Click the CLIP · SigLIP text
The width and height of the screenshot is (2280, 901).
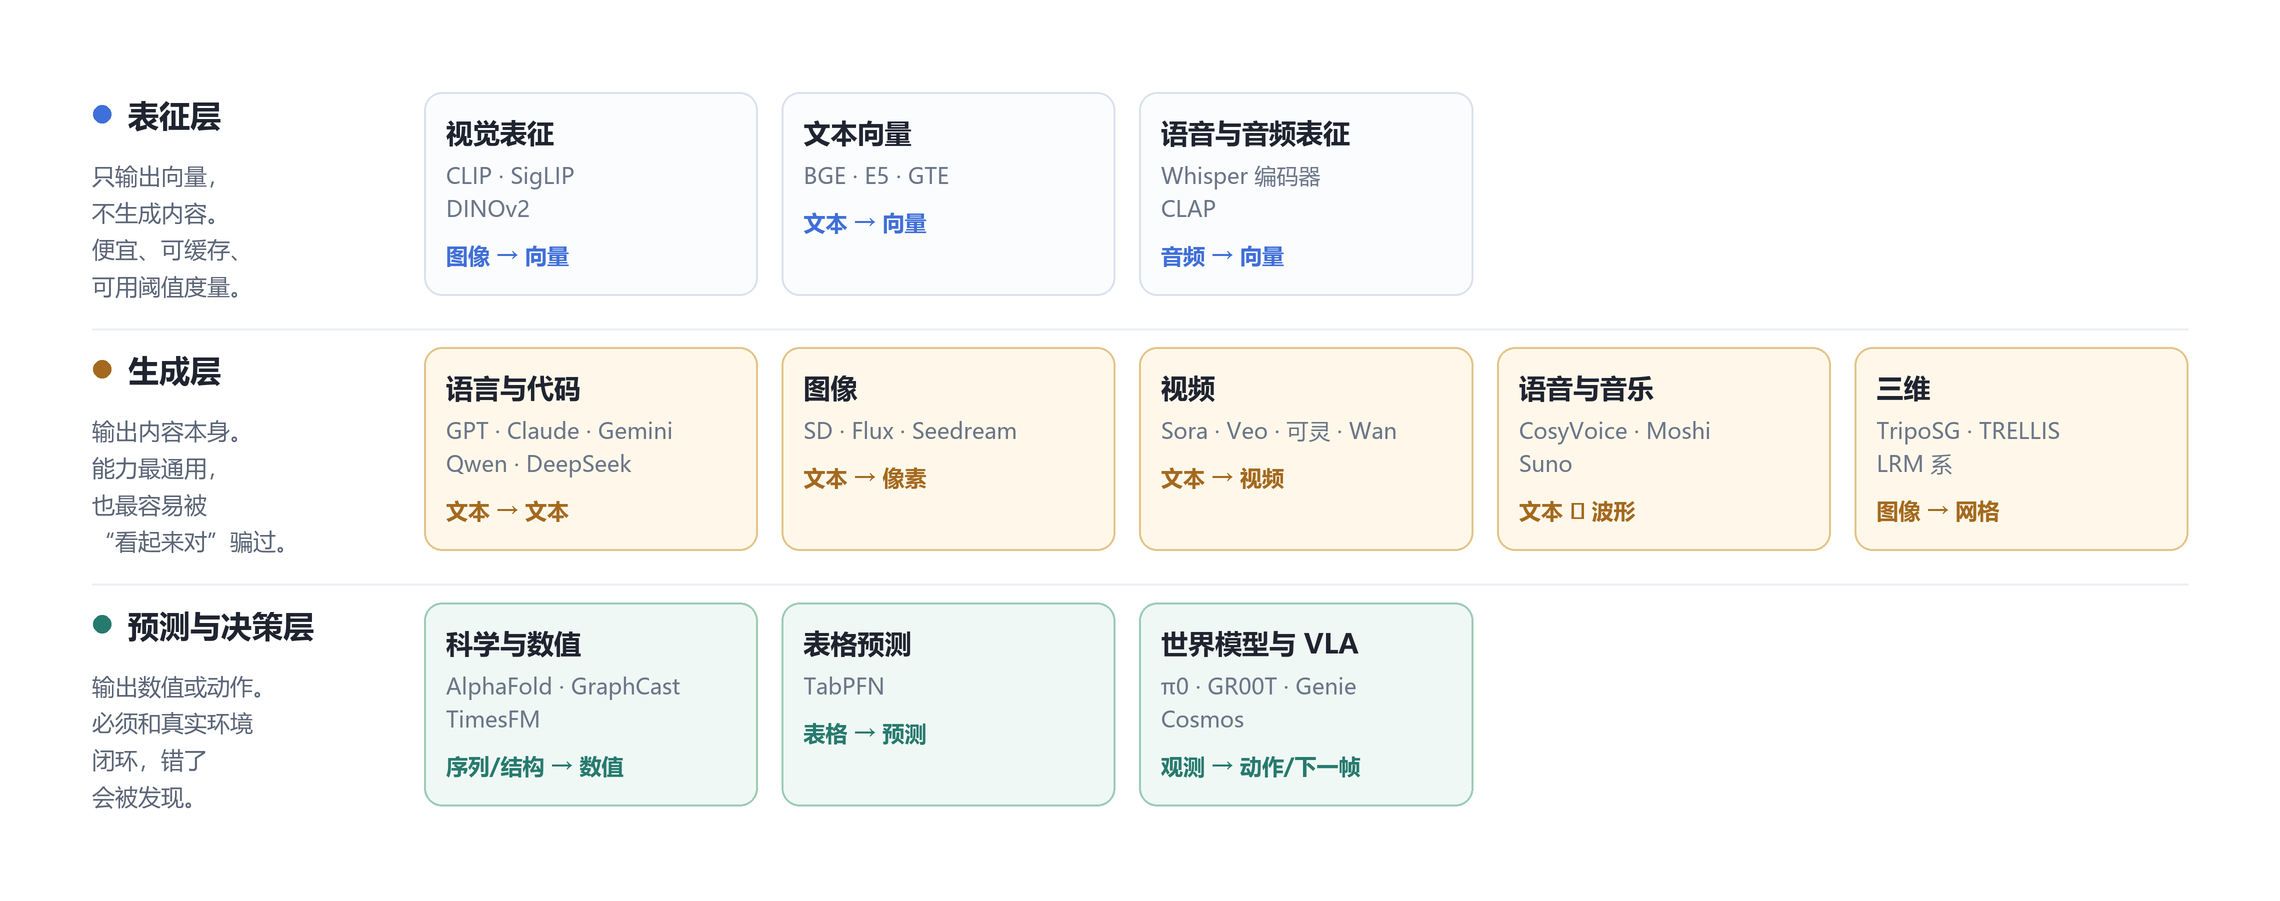point(510,176)
